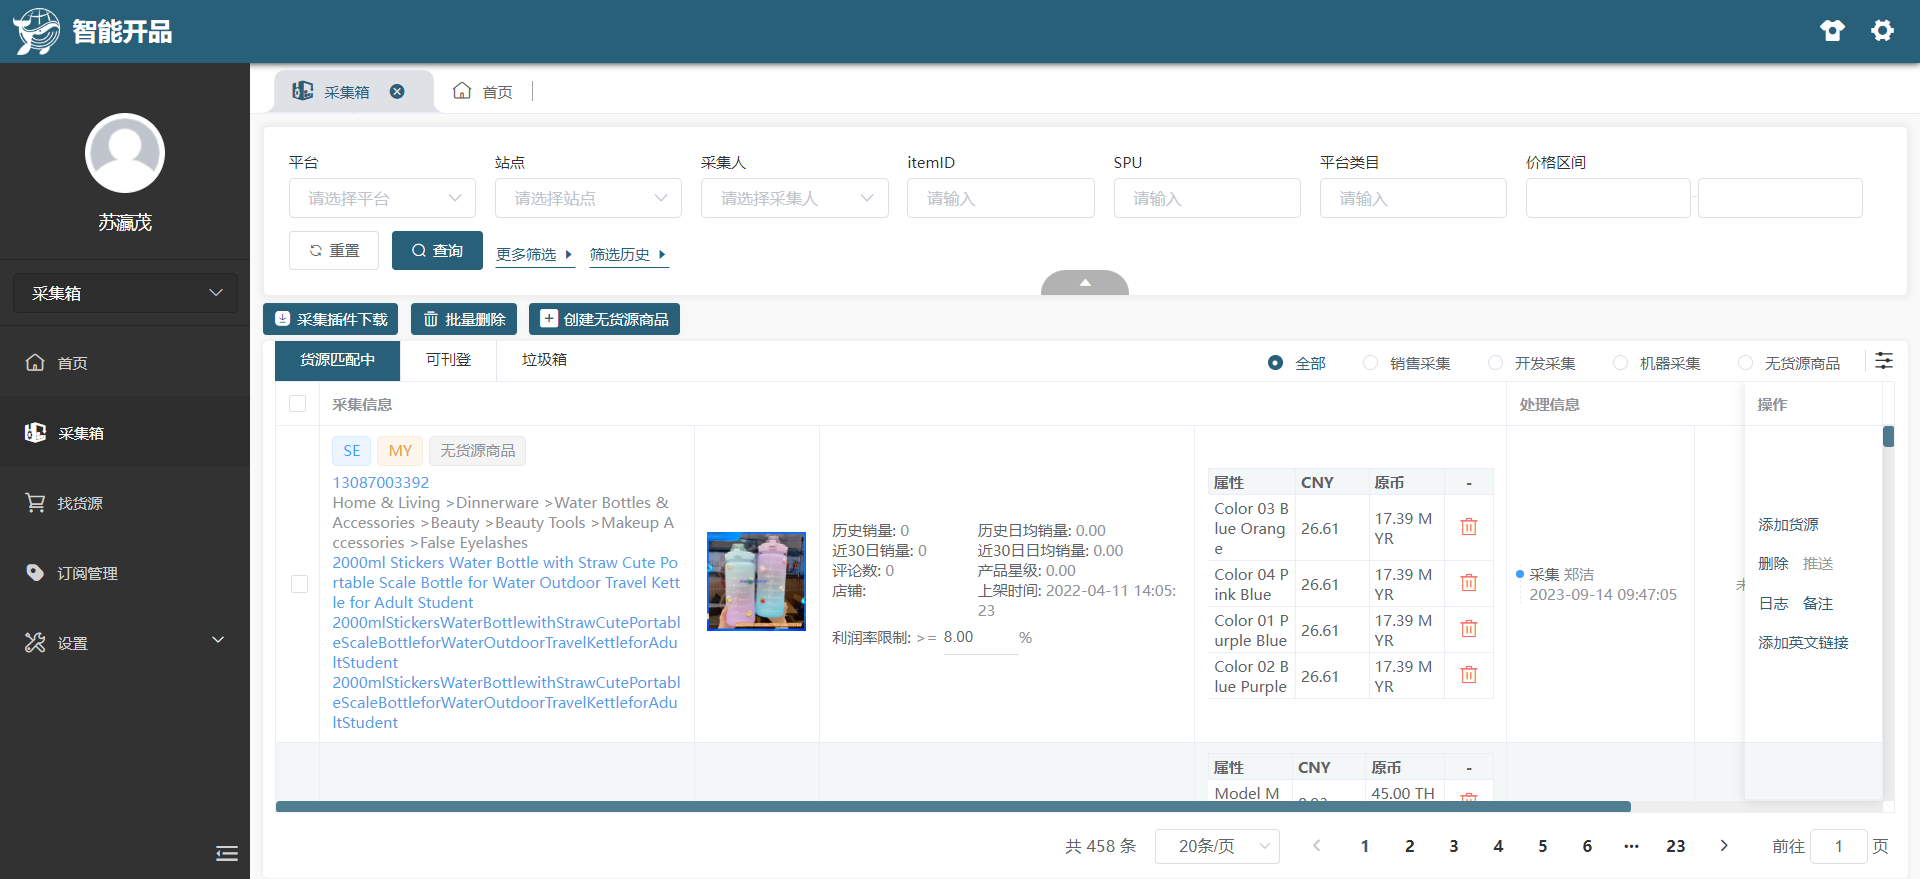This screenshot has height=879, width=1920.
Task: Click the horizontal table scrollbar
Action: (953, 806)
